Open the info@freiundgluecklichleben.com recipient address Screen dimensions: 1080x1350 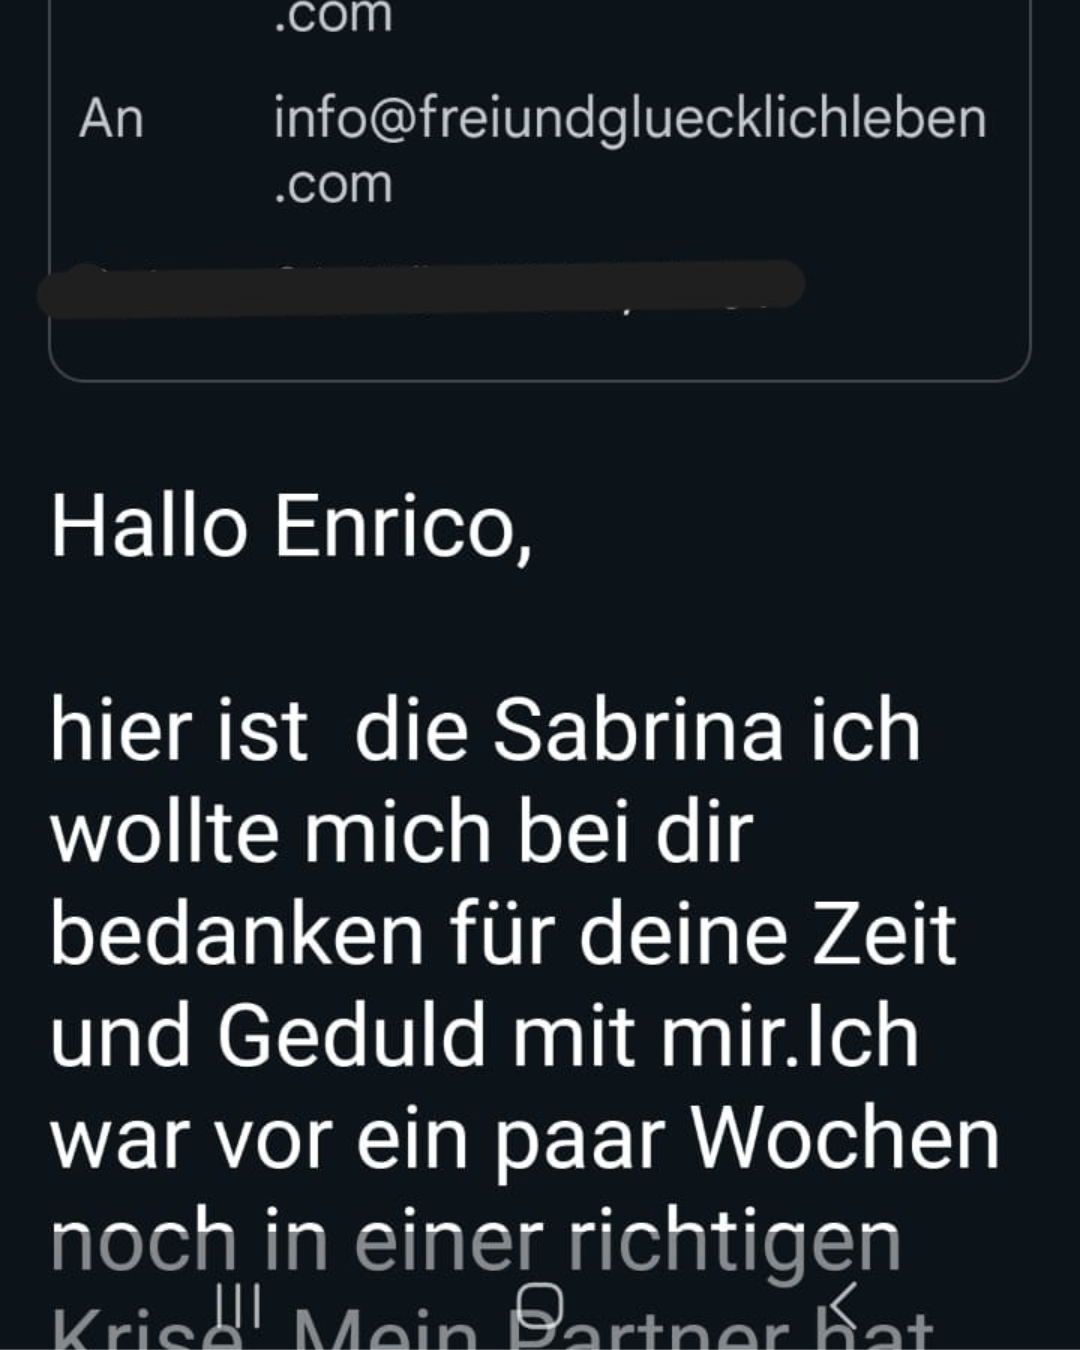tap(630, 150)
